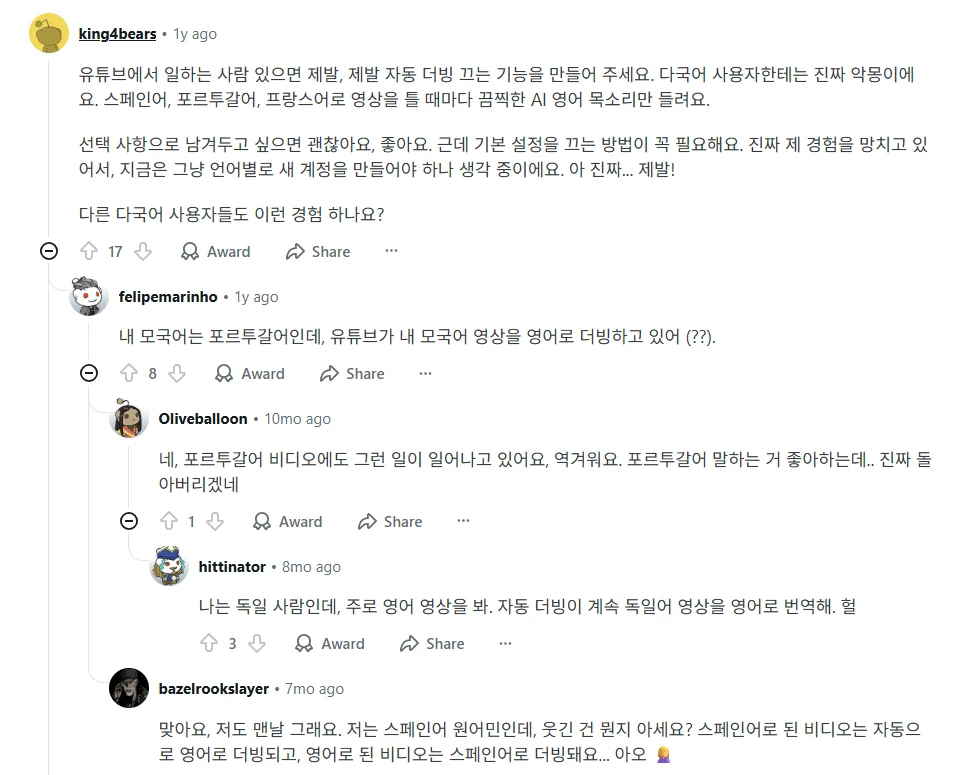
Task: Downvote felipemarinho's reply
Action: [x=177, y=374]
